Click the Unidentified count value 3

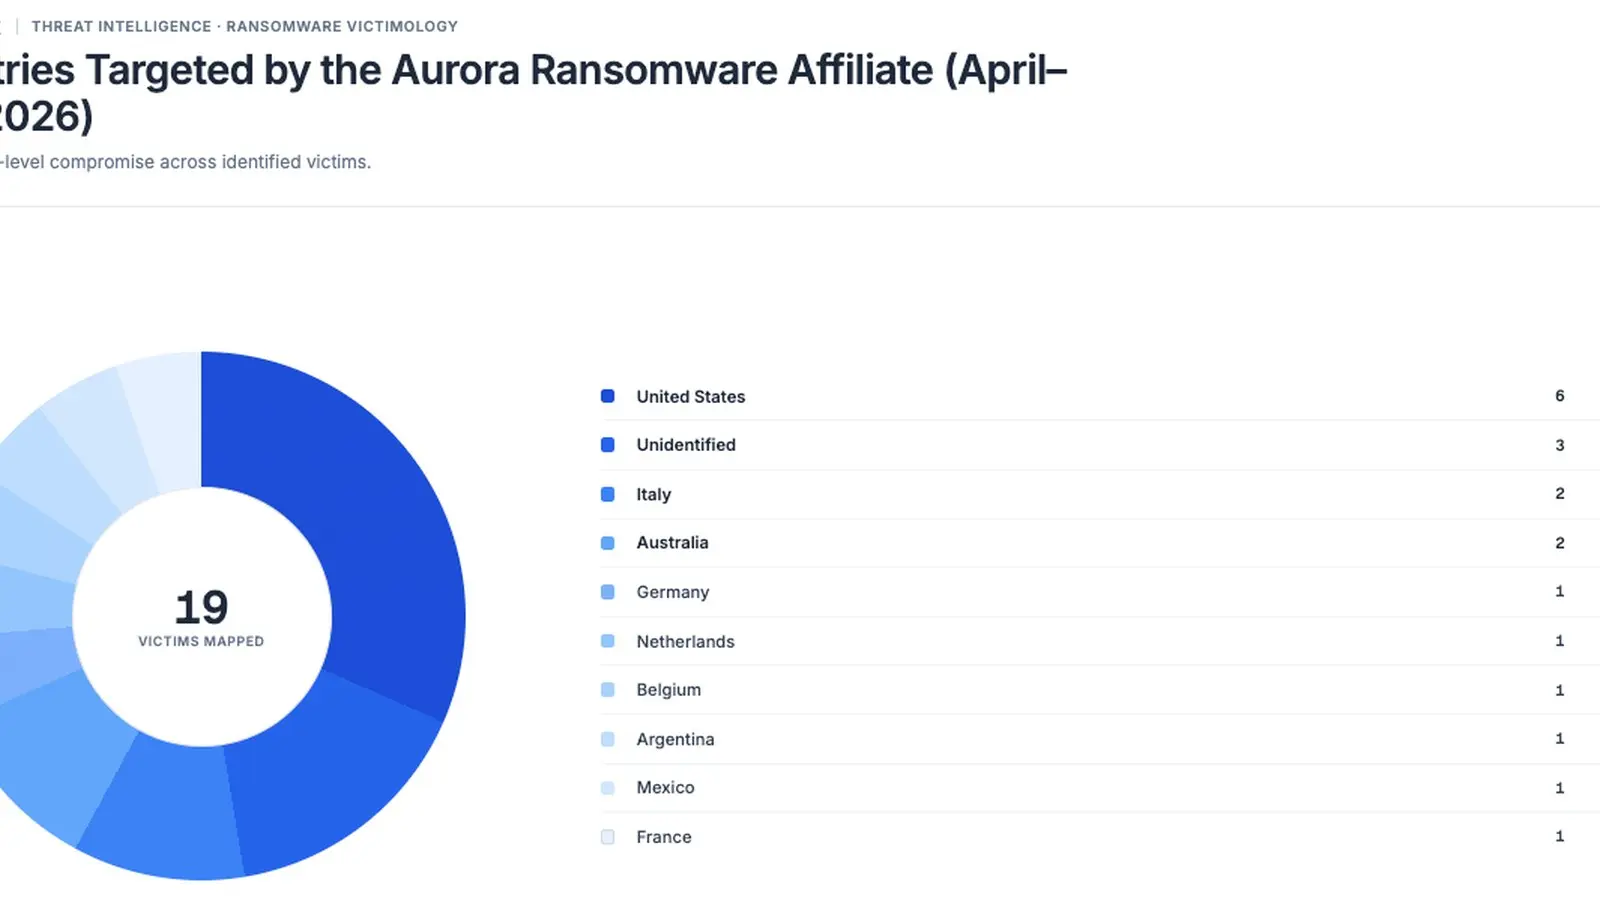pyautogui.click(x=1559, y=445)
